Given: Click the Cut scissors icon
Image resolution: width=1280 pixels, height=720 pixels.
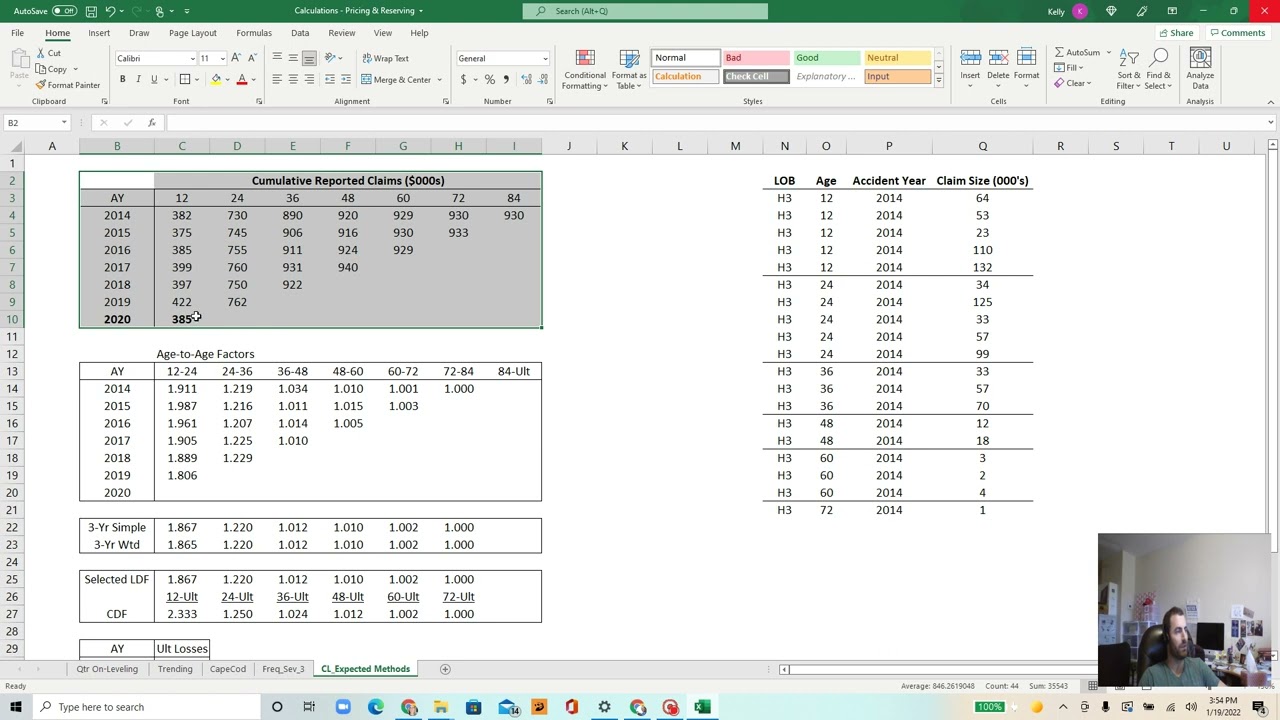Looking at the screenshot, I should 41,53.
